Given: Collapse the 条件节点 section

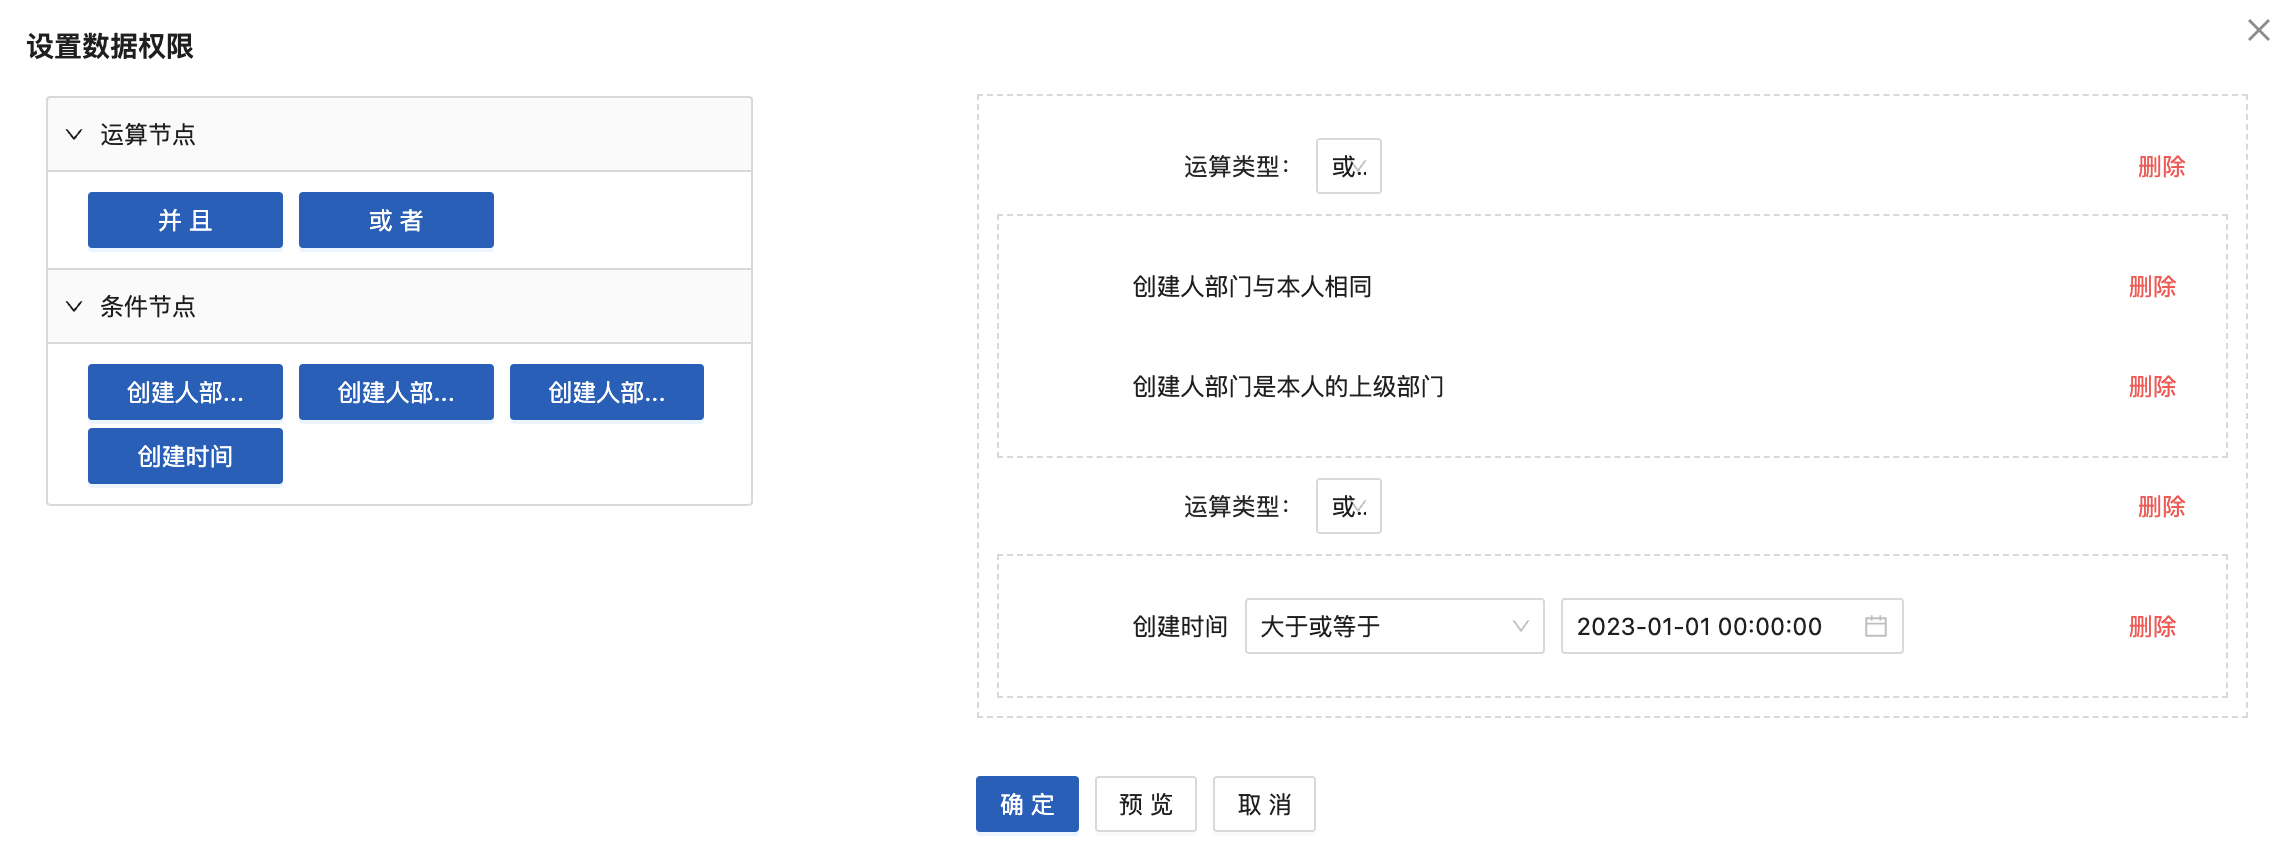Looking at the screenshot, I should (x=74, y=306).
